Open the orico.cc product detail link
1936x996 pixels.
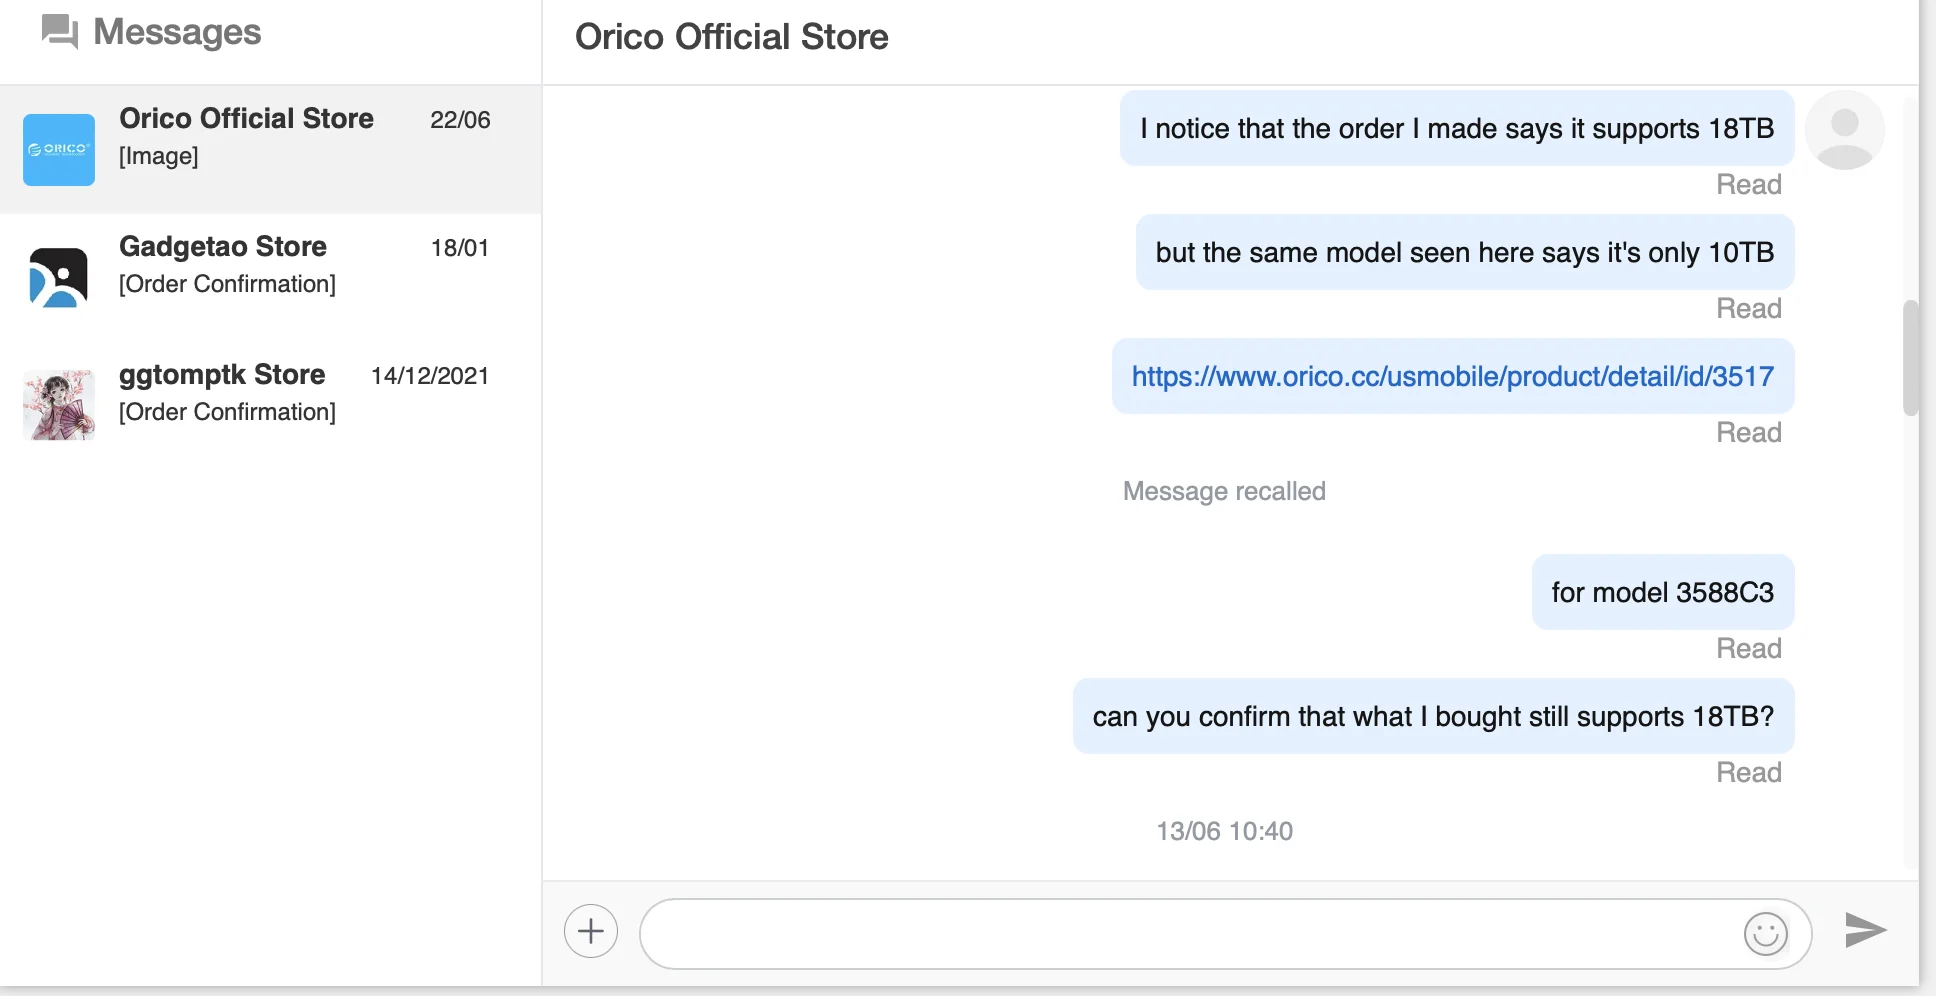(x=1452, y=377)
